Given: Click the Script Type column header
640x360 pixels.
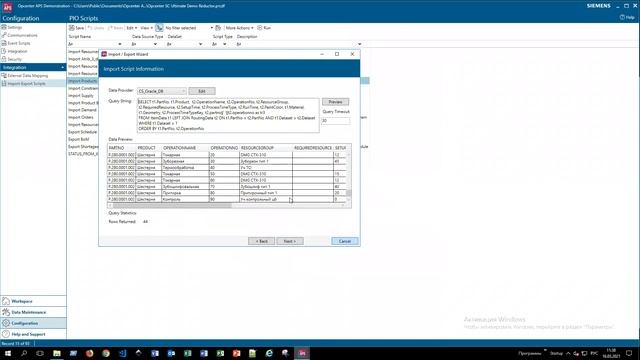Looking at the screenshot, I should coord(222,36).
